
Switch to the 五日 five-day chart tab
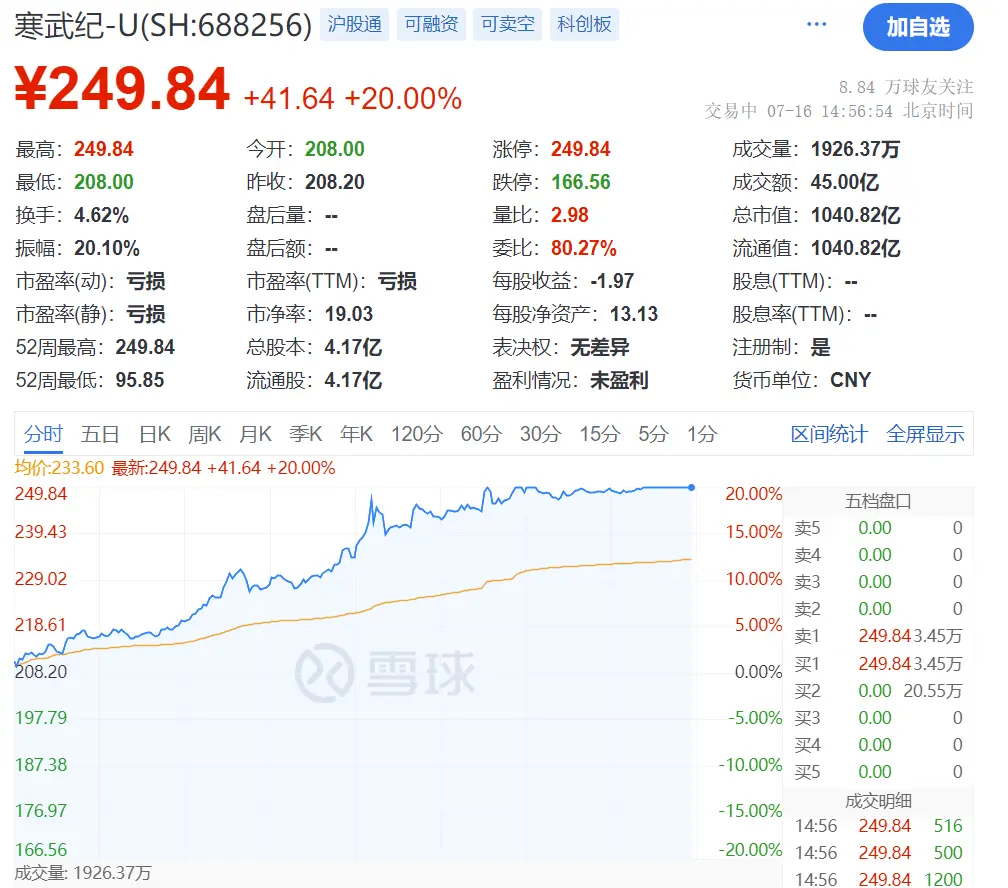click(x=100, y=434)
